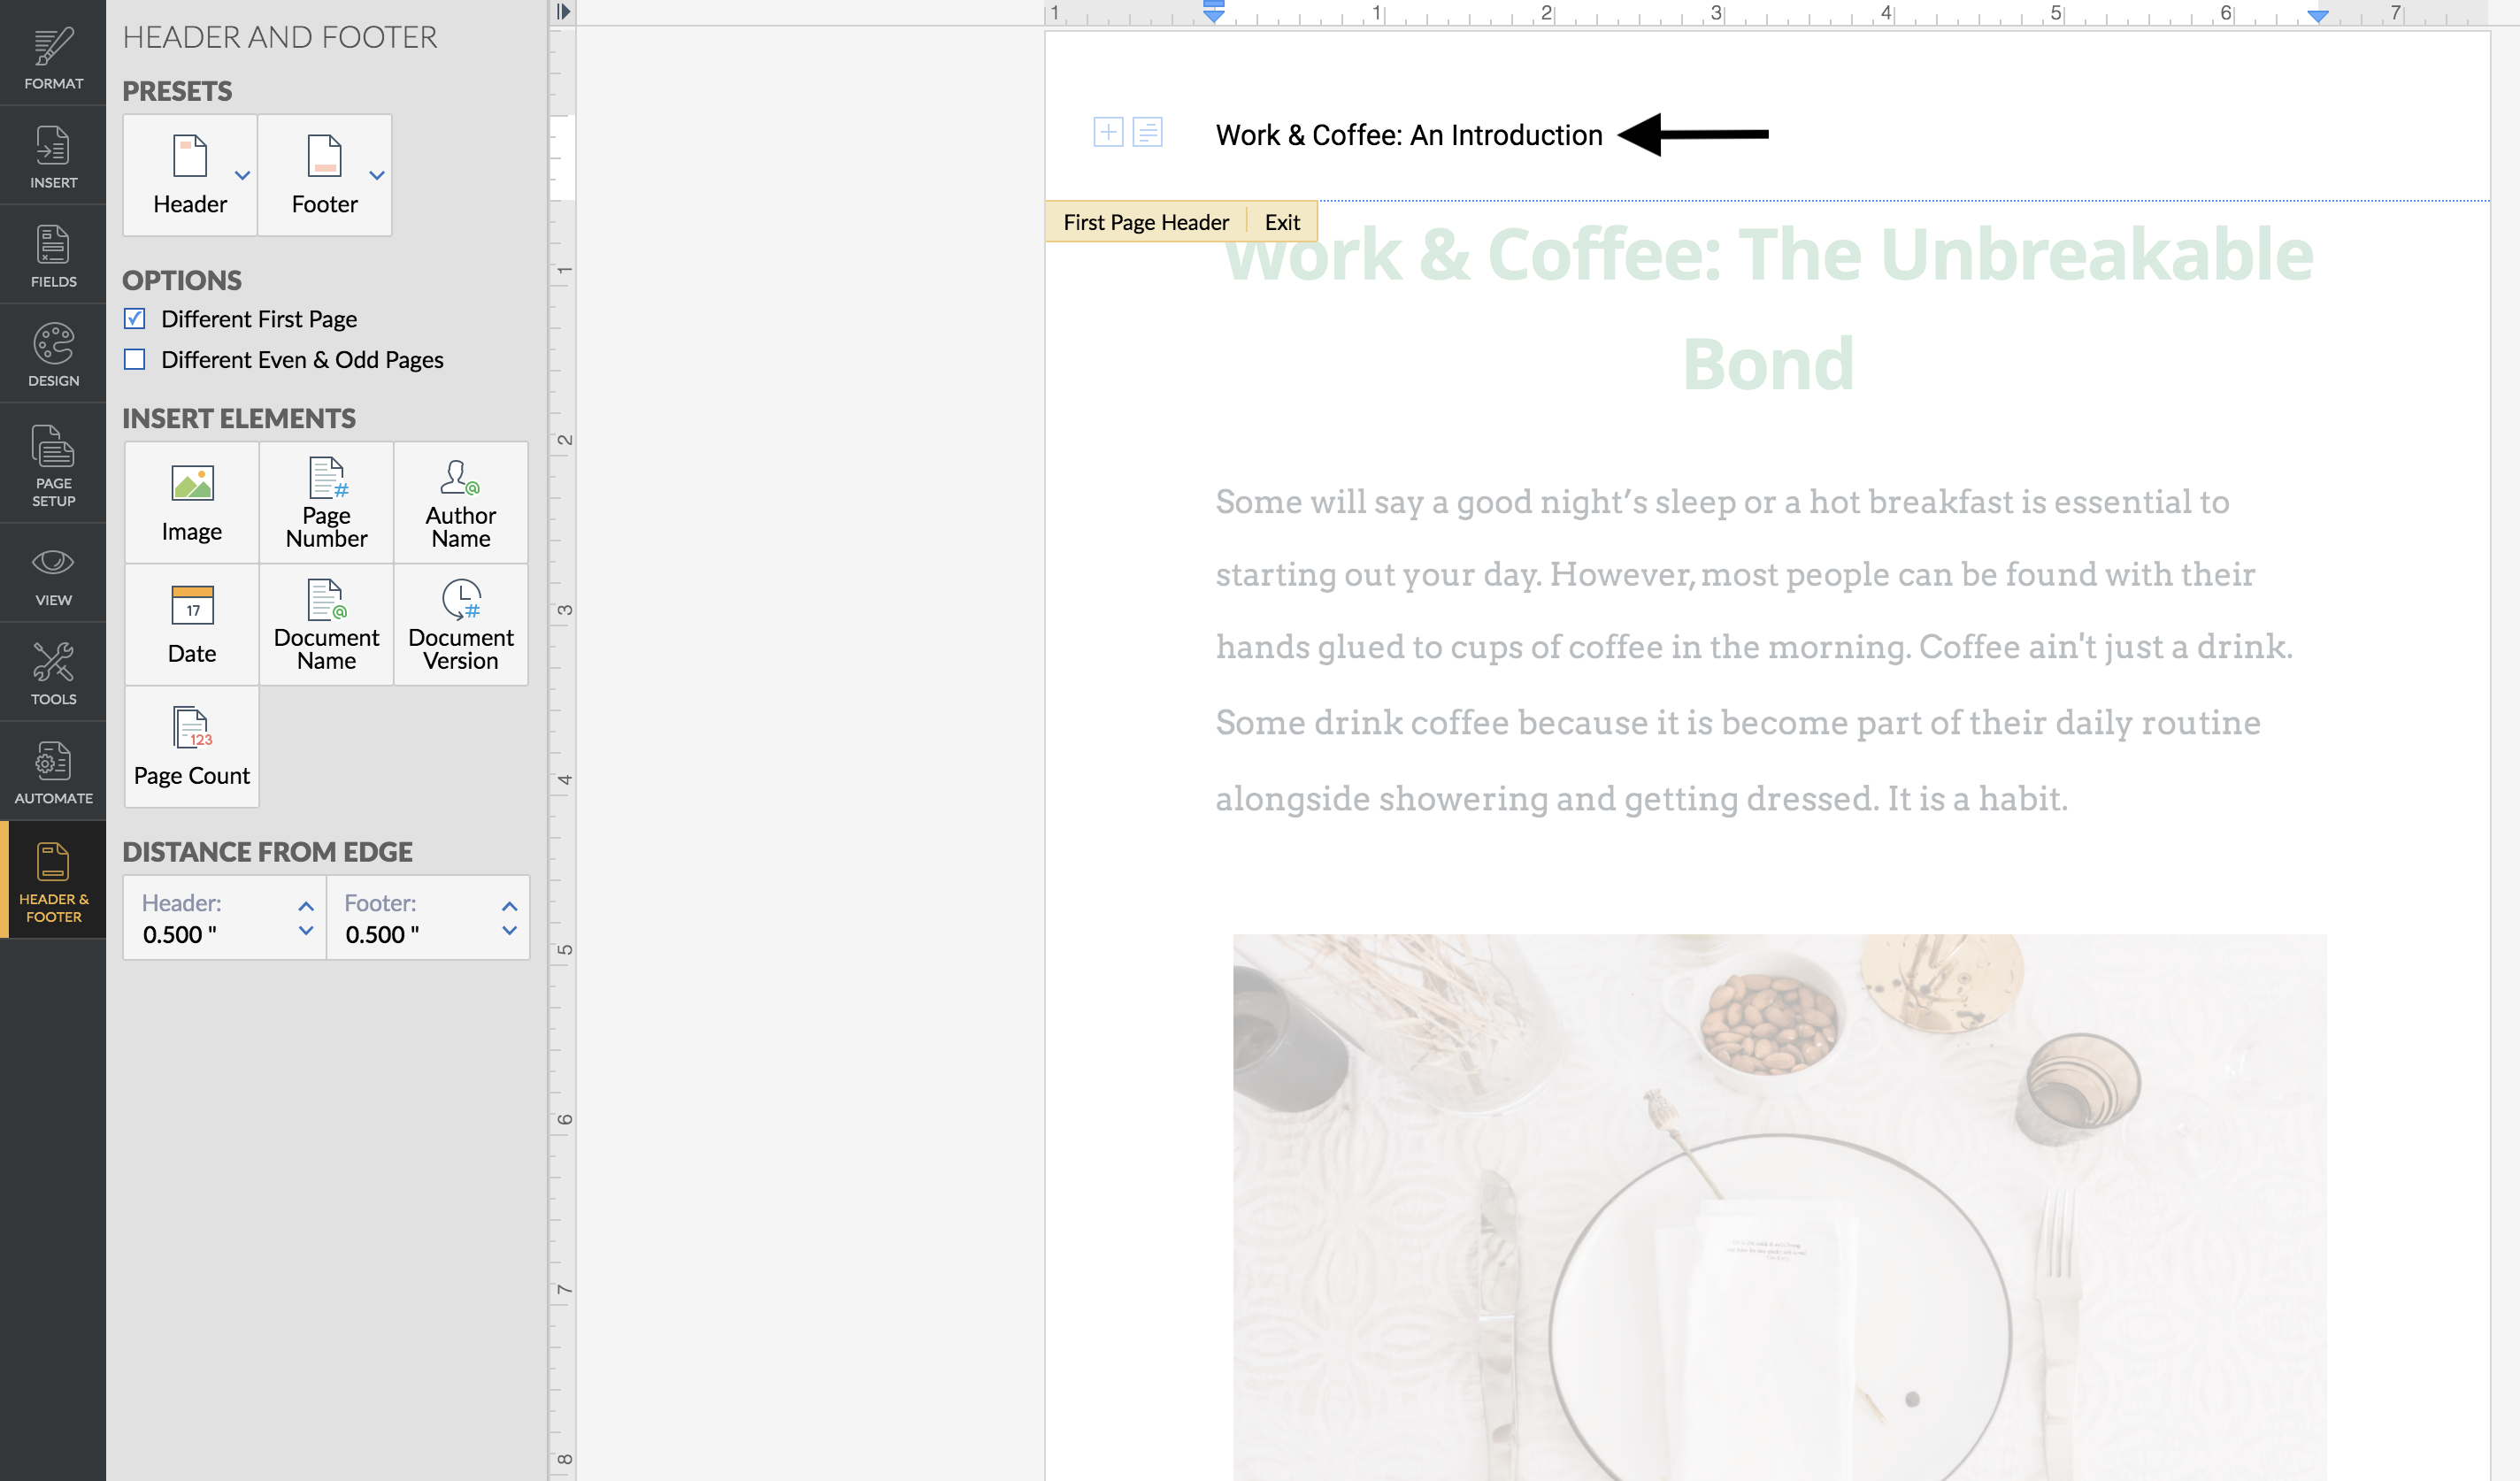Insert Date element into header
This screenshot has width=2520, height=1481.
(x=191, y=625)
